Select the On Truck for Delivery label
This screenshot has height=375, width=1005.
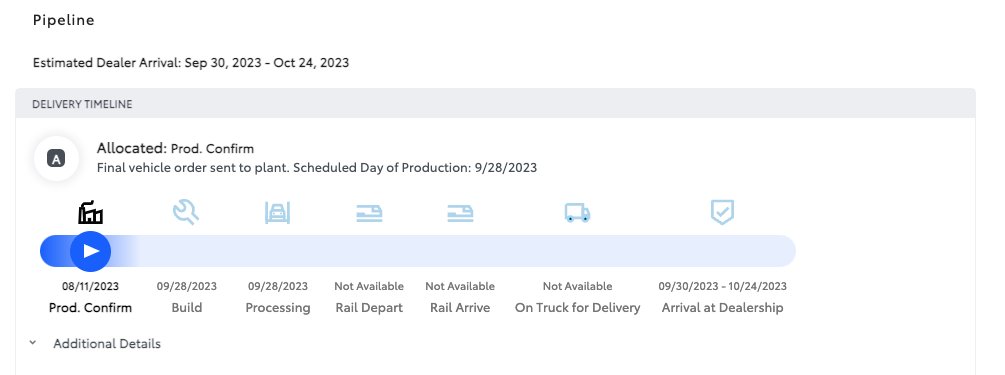577,308
